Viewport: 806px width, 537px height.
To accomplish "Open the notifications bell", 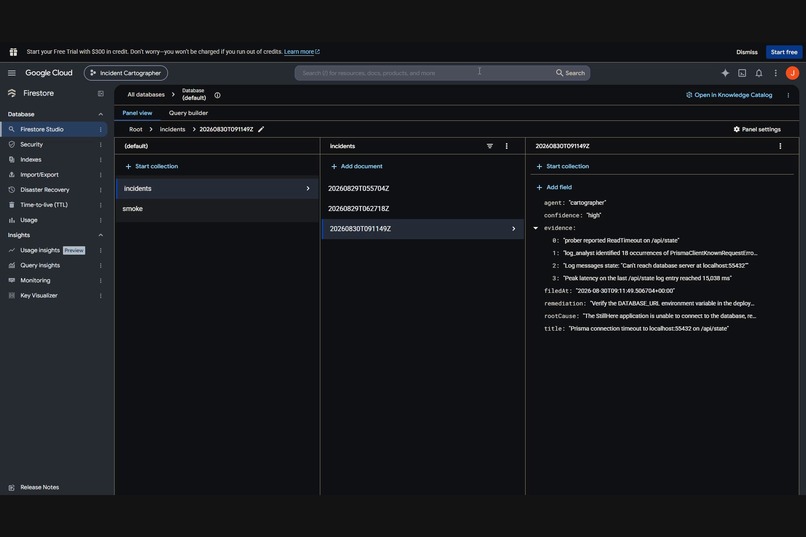I will point(759,73).
